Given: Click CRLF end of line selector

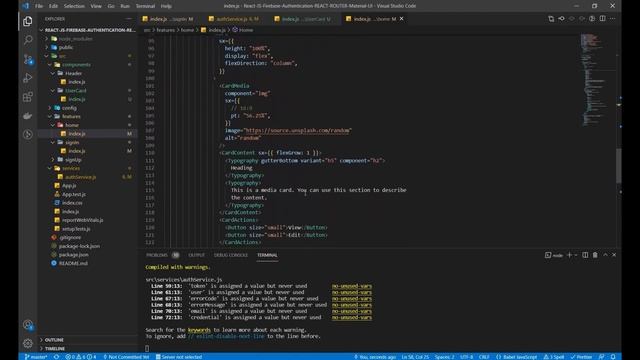Looking at the screenshot, I should coord(484,357).
